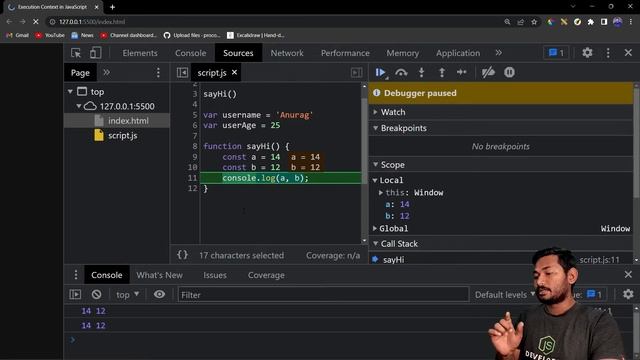Viewport: 640px width, 360px height.
Task: Toggle the device toolbar icon
Action: tap(96, 53)
